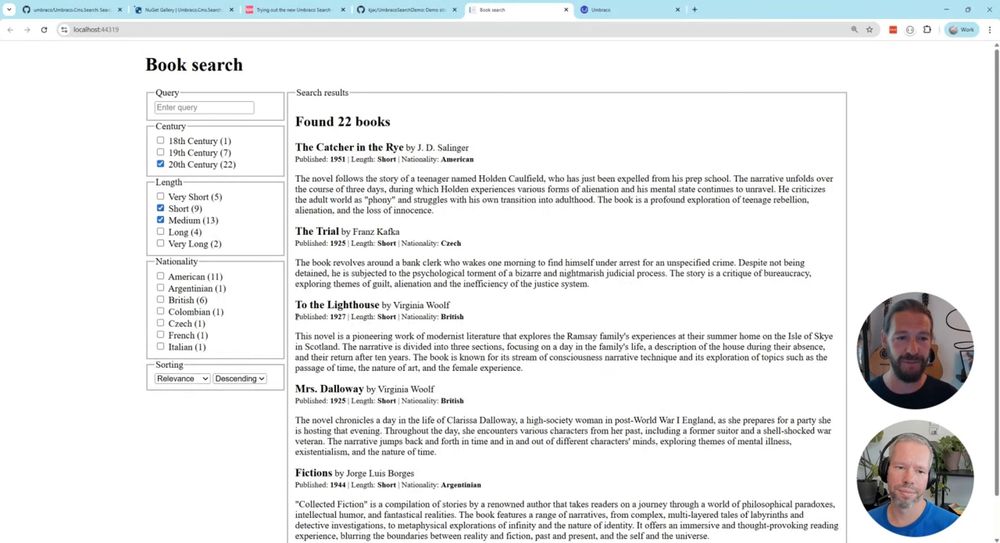This screenshot has width=1000, height=543.
Task: Filter by British nationality
Action: point(160,299)
